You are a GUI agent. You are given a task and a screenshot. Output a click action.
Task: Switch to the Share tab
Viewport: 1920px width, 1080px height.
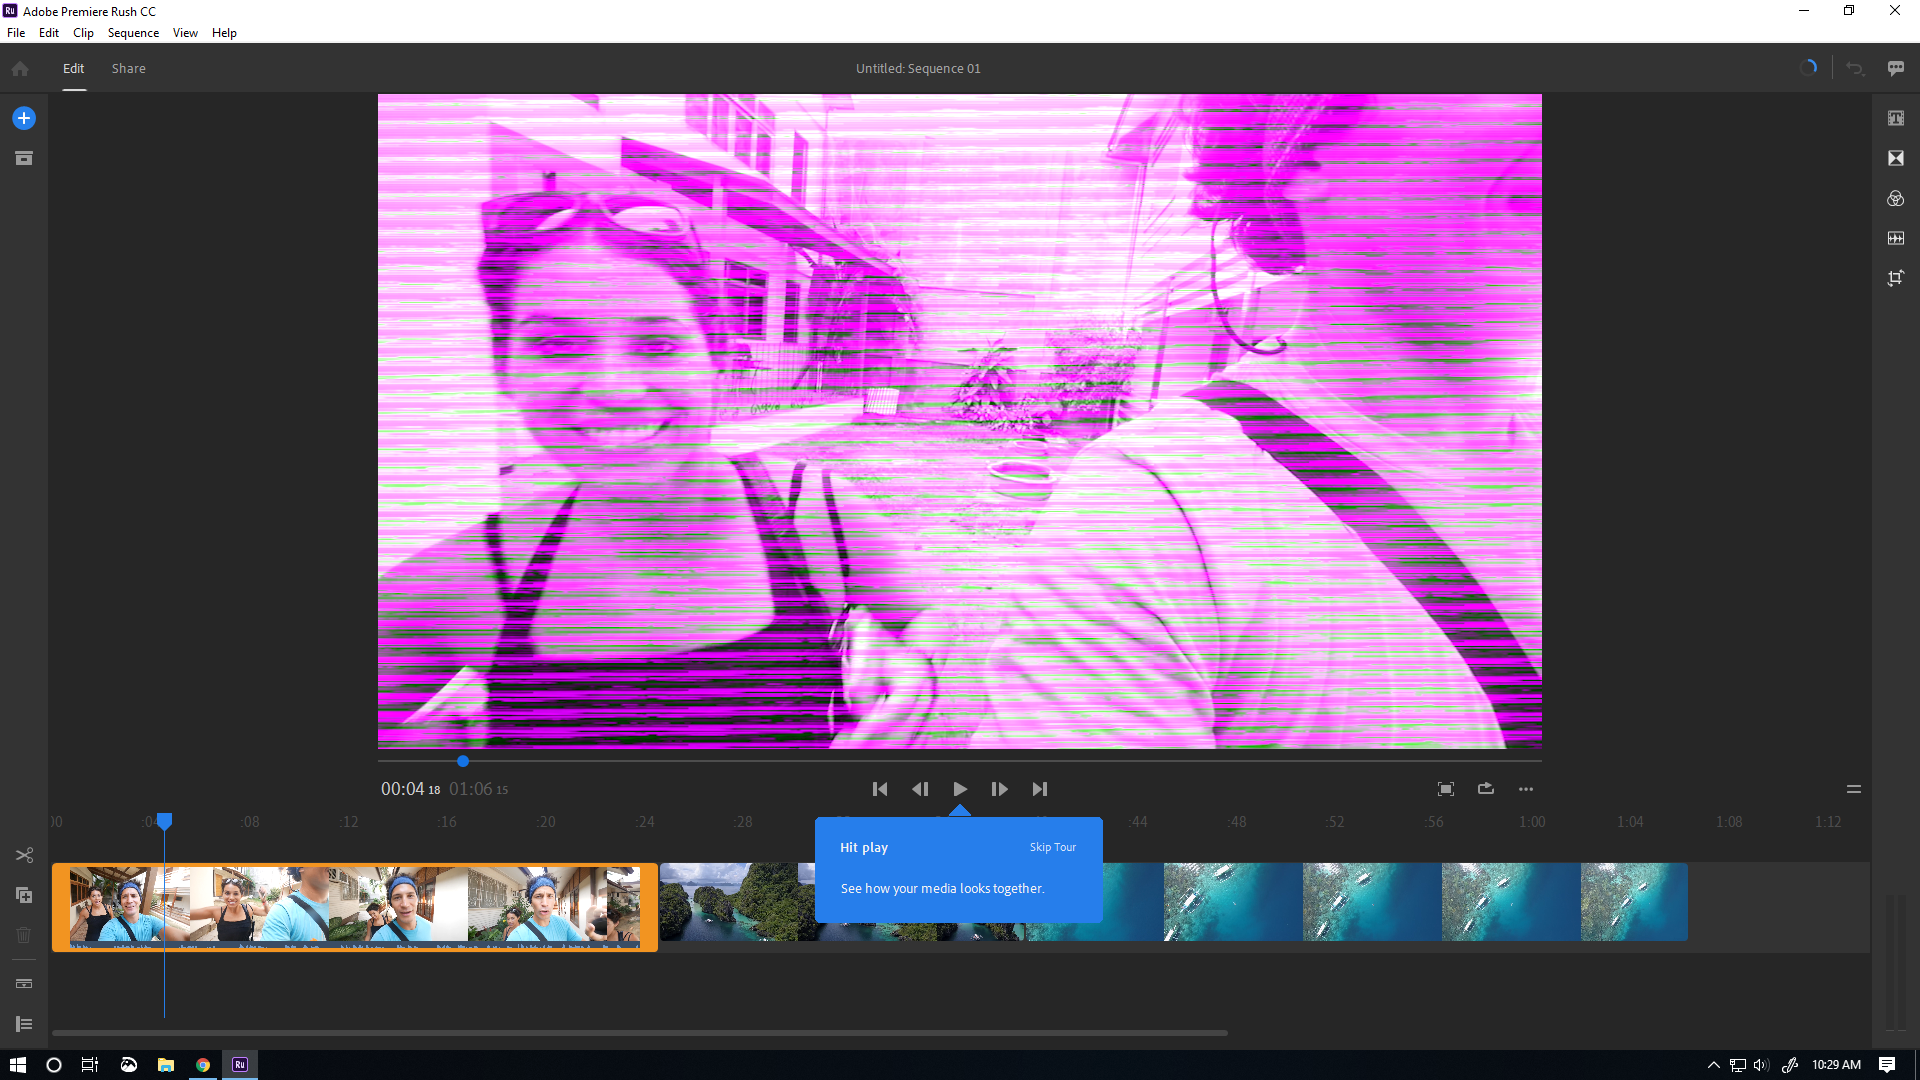(x=129, y=68)
